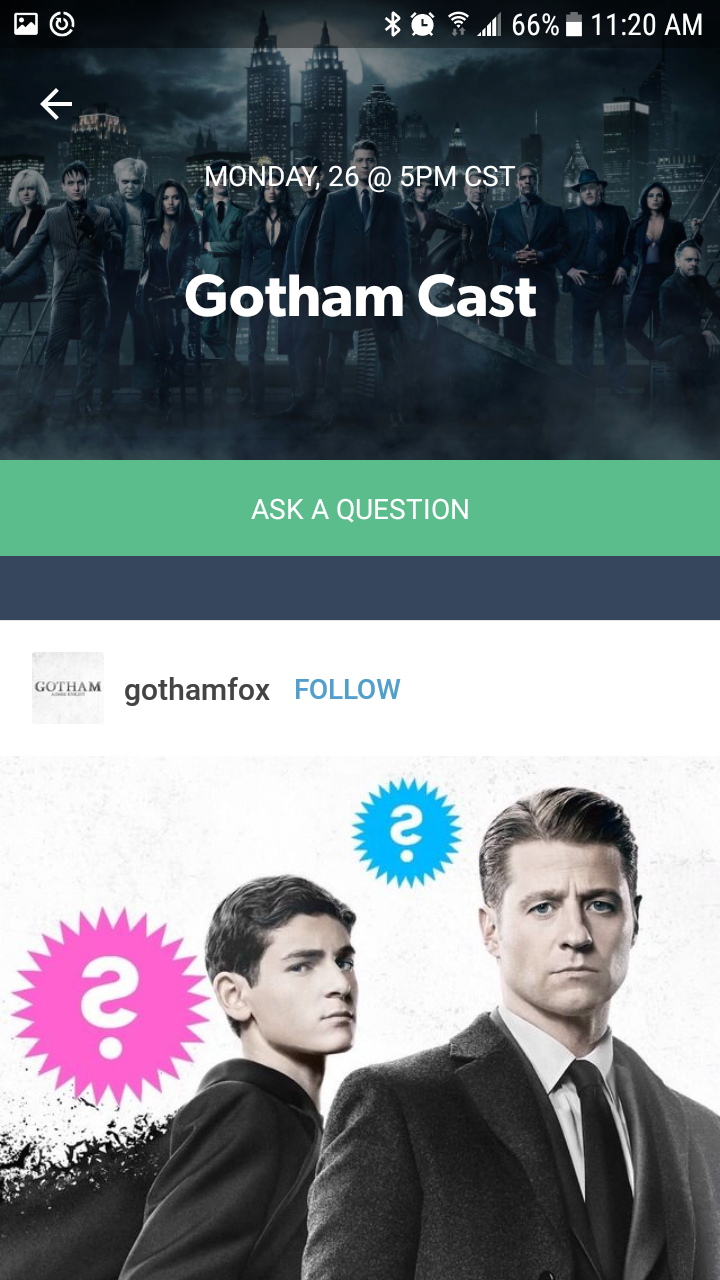The image size is (720, 1280).
Task: Tap the Wi-Fi signal icon
Action: click(458, 24)
